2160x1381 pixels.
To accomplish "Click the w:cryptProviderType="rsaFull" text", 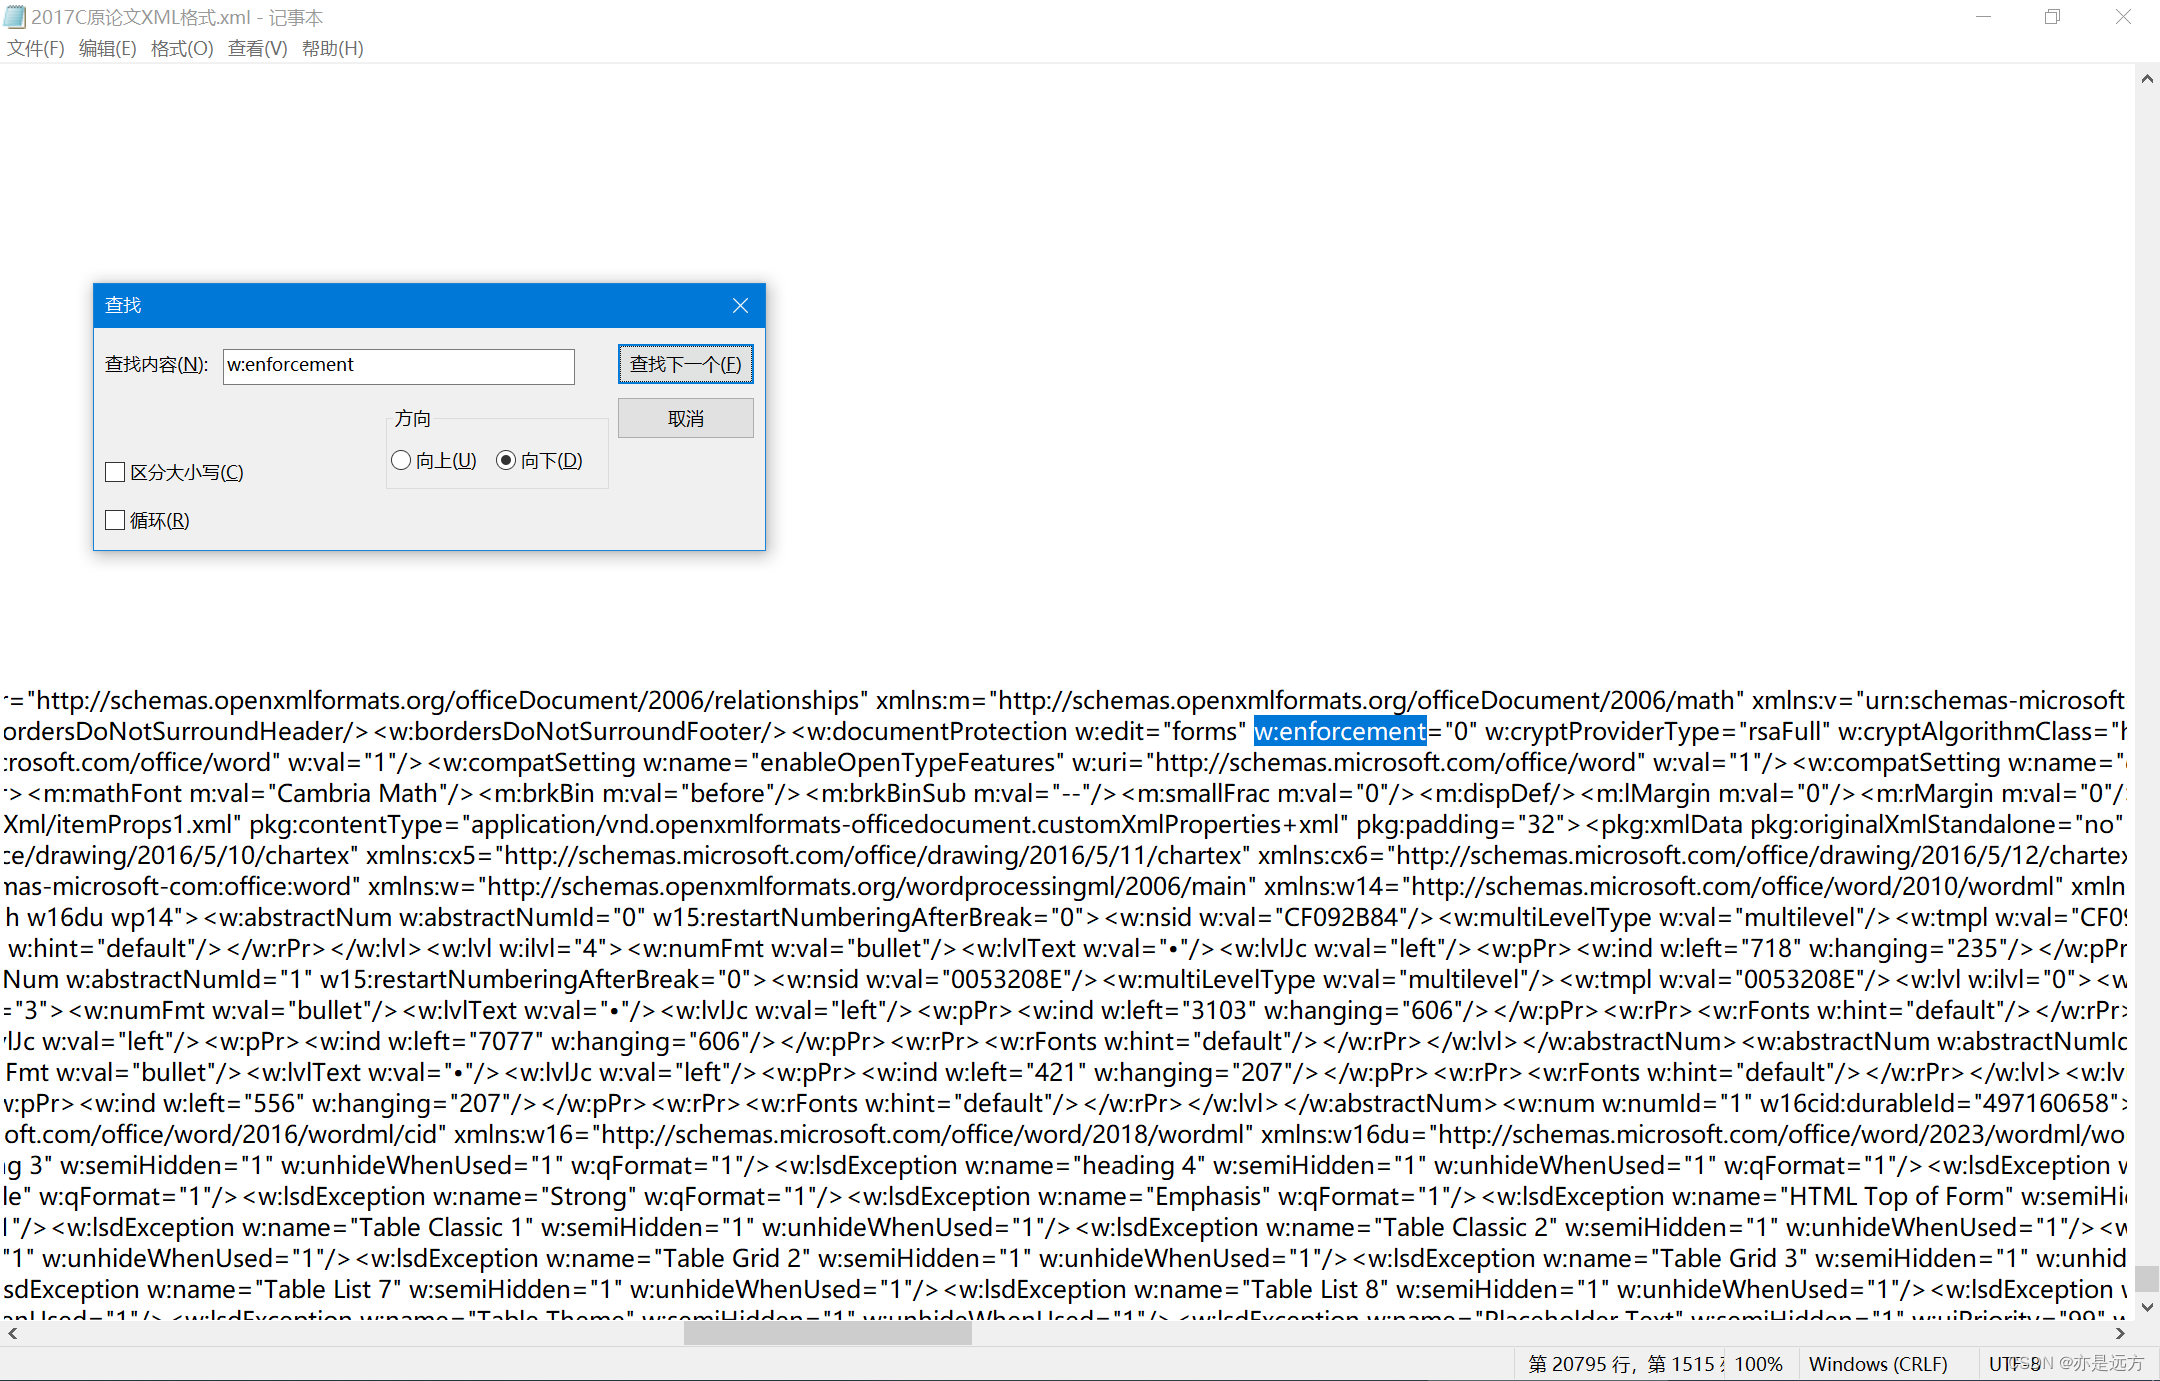I will point(1657,731).
